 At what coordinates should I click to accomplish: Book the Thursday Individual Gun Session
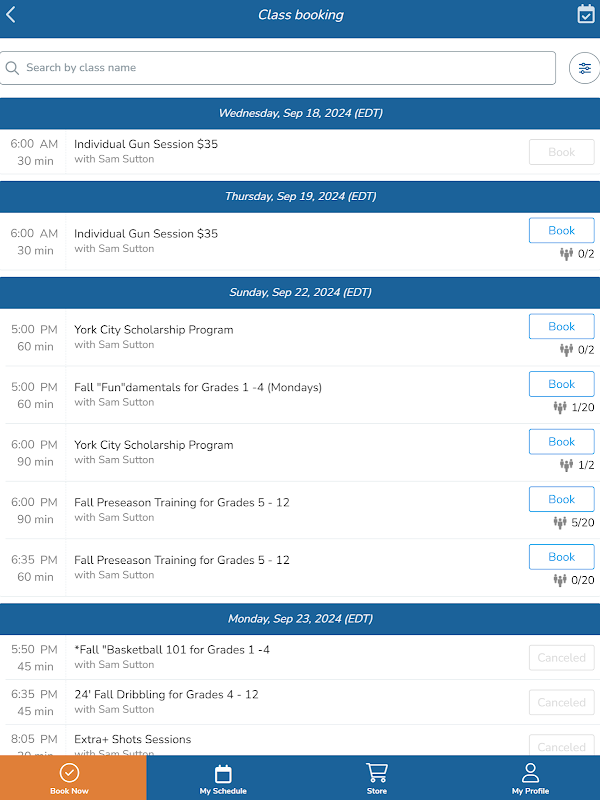[561, 231]
